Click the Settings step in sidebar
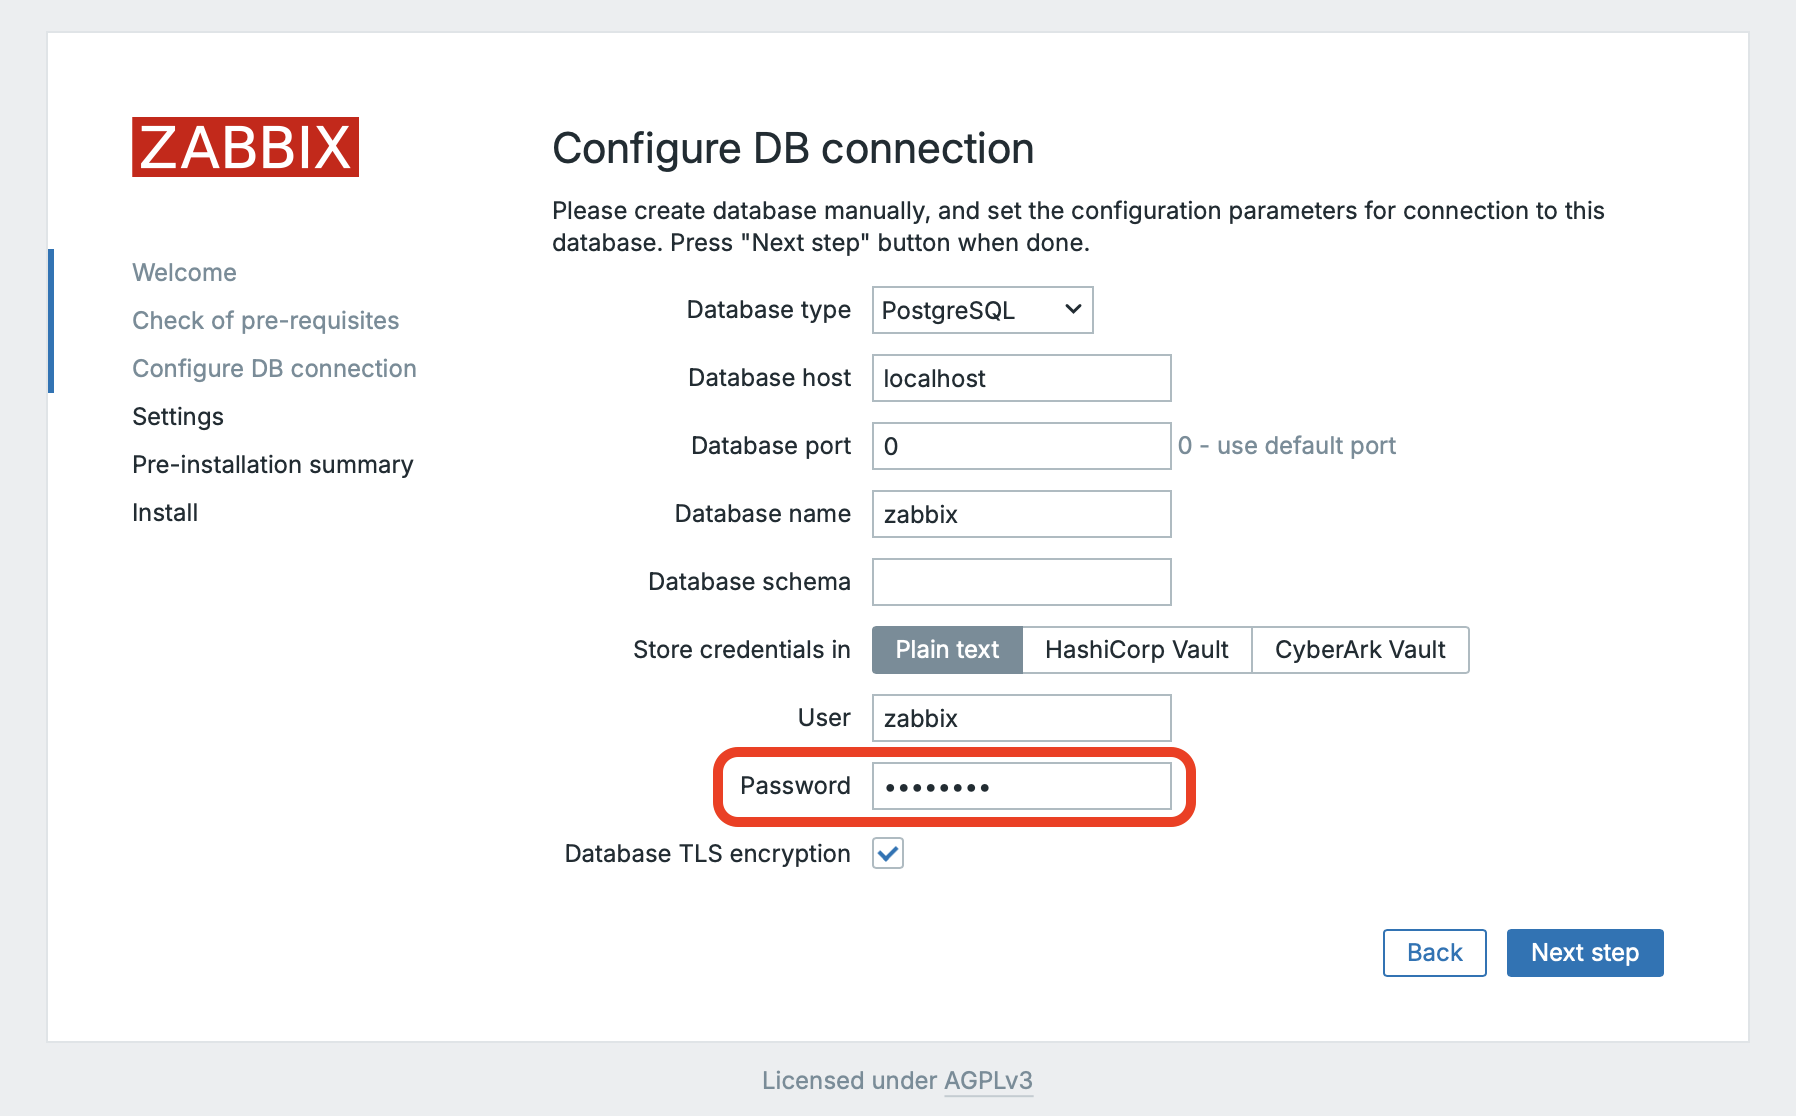The image size is (1796, 1116). (x=178, y=417)
